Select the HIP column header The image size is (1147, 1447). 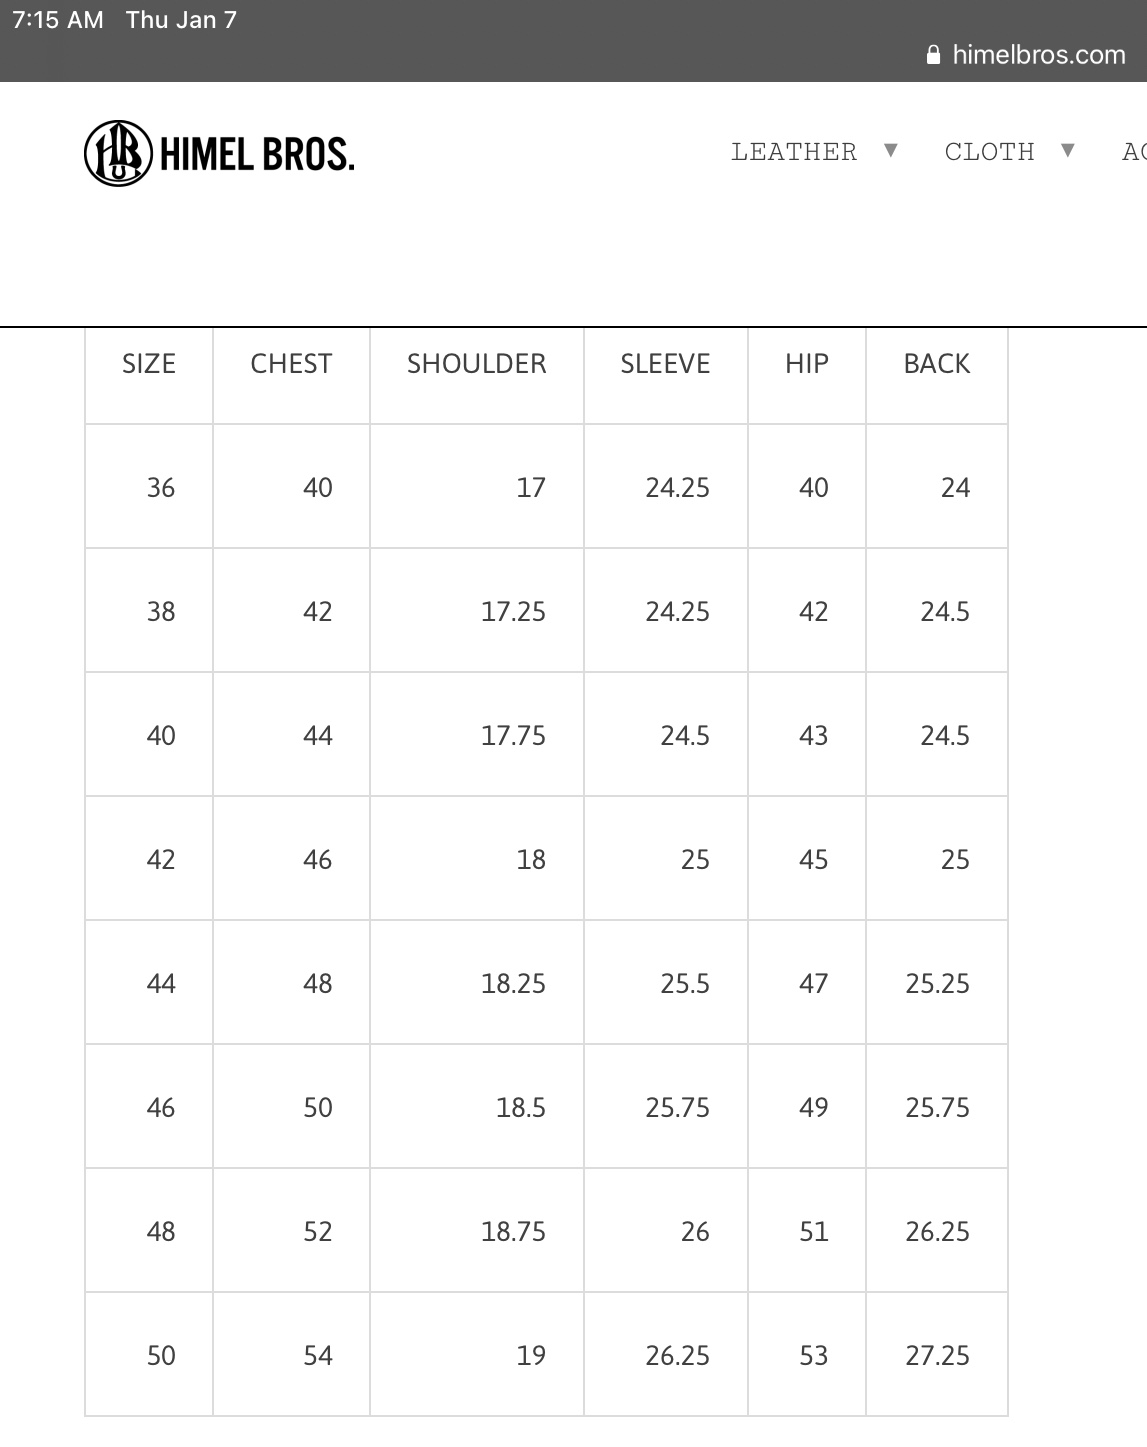807,363
